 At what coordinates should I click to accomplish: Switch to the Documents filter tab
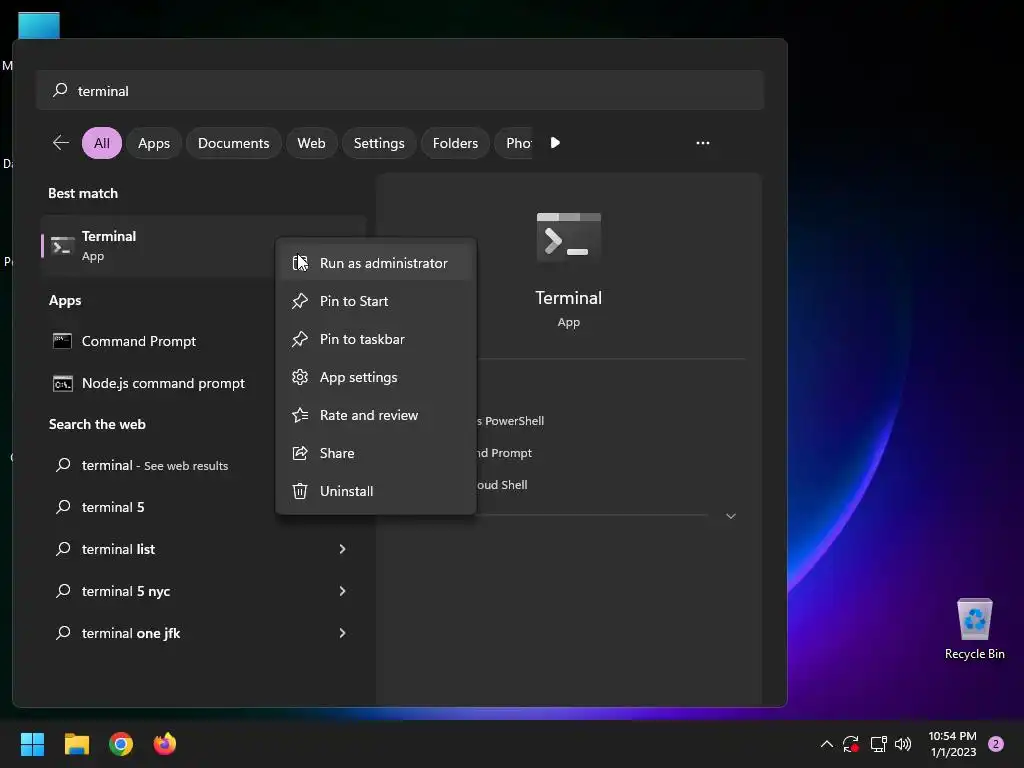(233, 143)
